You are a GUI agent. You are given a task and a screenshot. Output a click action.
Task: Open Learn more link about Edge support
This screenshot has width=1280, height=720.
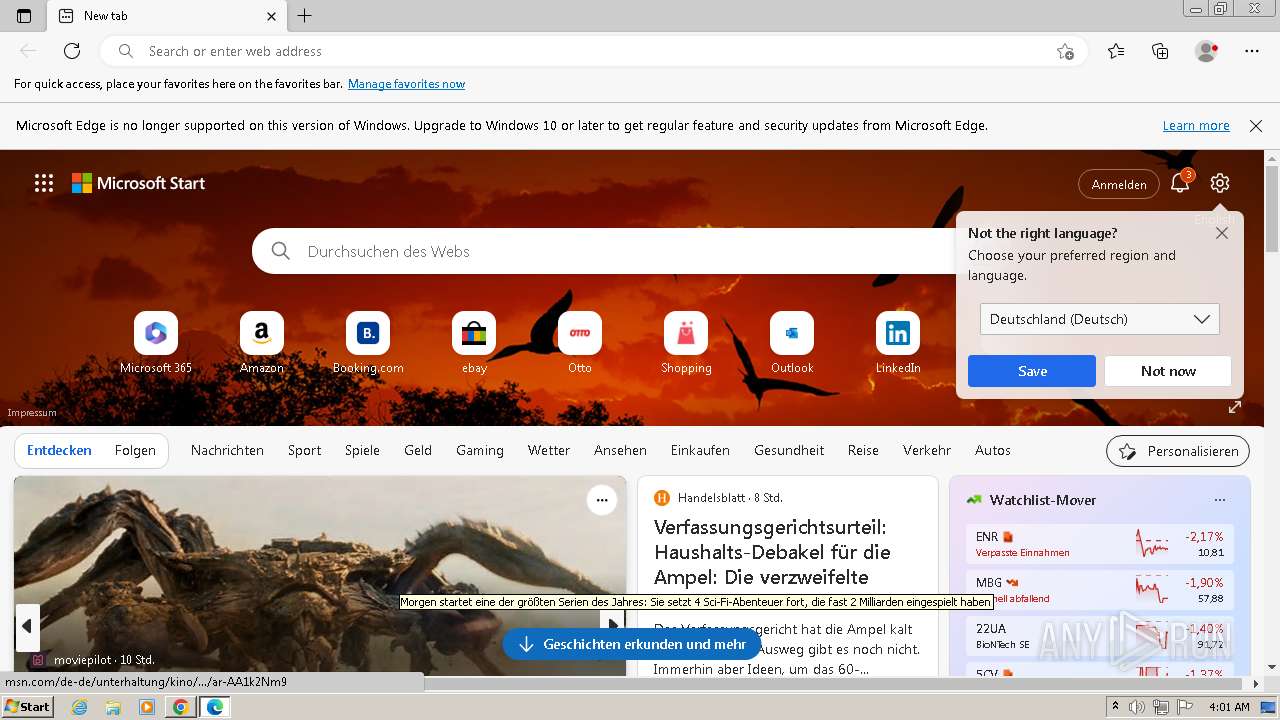(1196, 126)
